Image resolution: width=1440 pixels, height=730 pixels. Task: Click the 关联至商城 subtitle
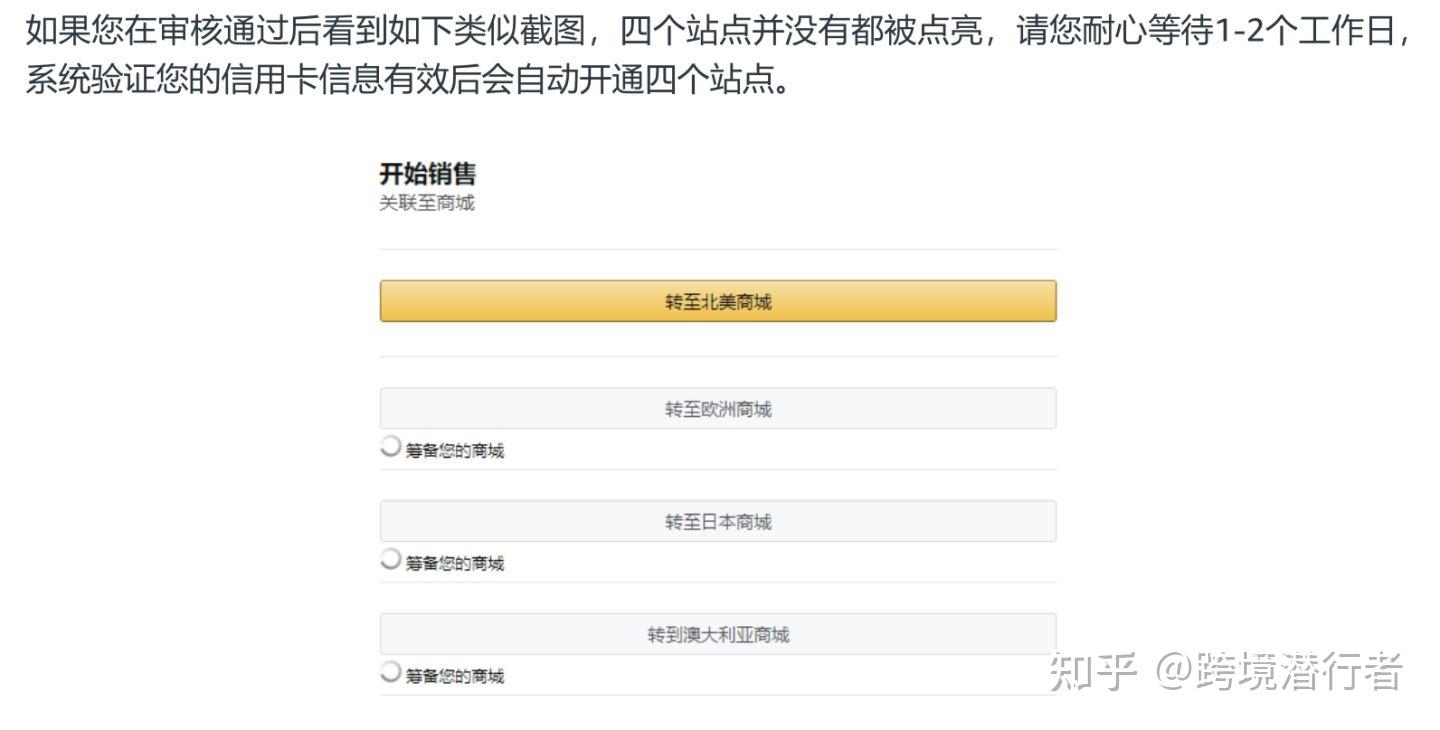coord(426,203)
